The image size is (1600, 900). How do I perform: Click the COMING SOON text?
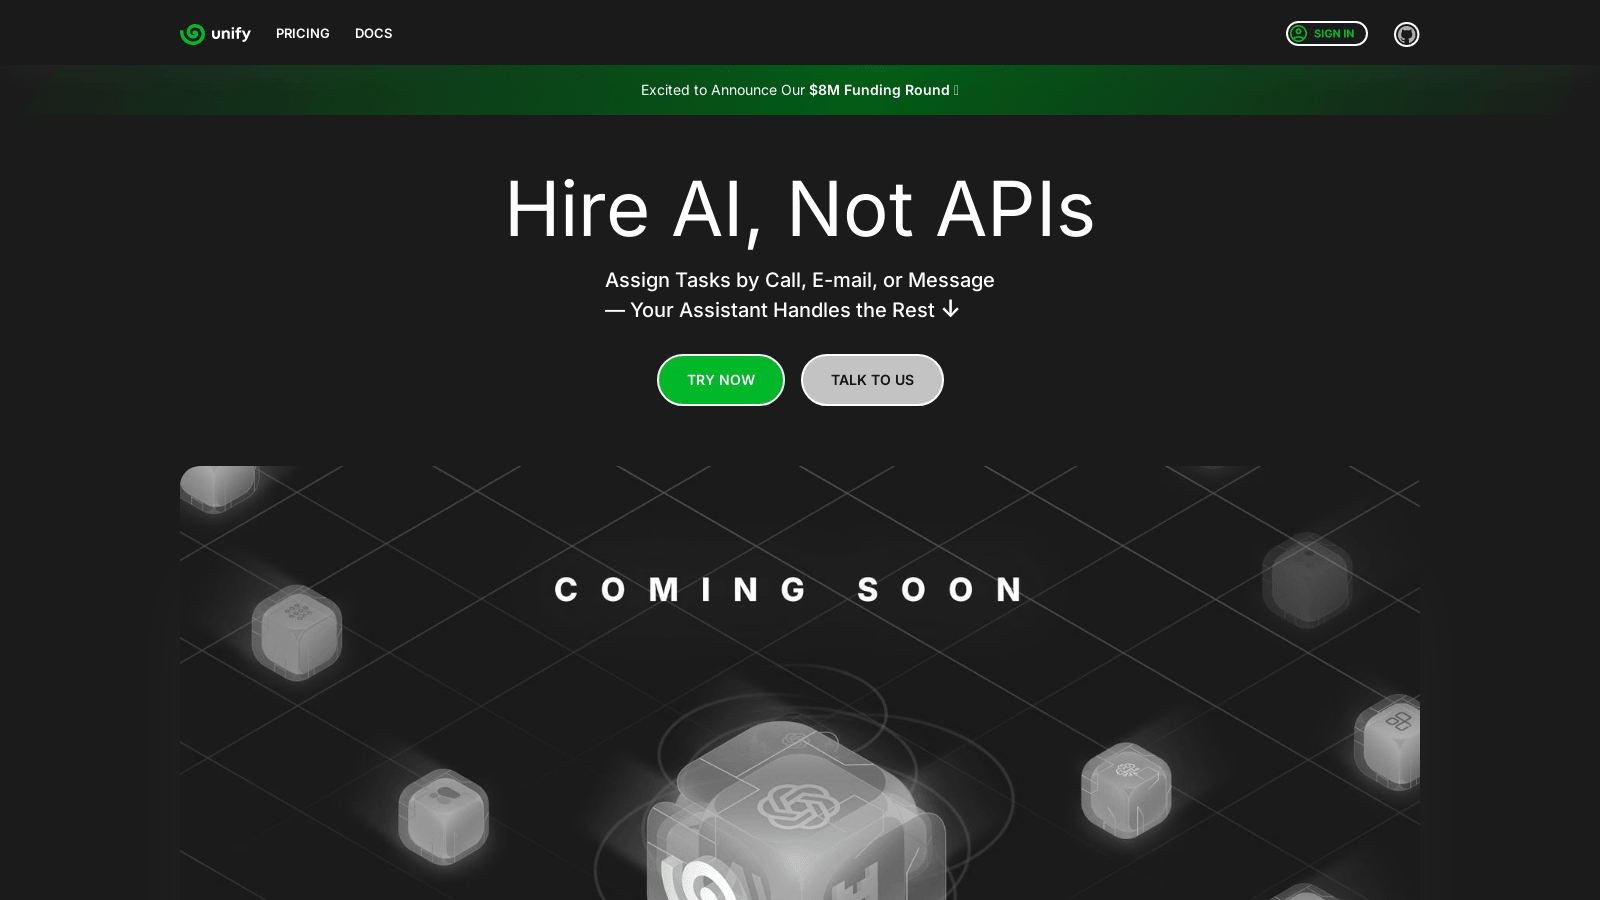789,590
